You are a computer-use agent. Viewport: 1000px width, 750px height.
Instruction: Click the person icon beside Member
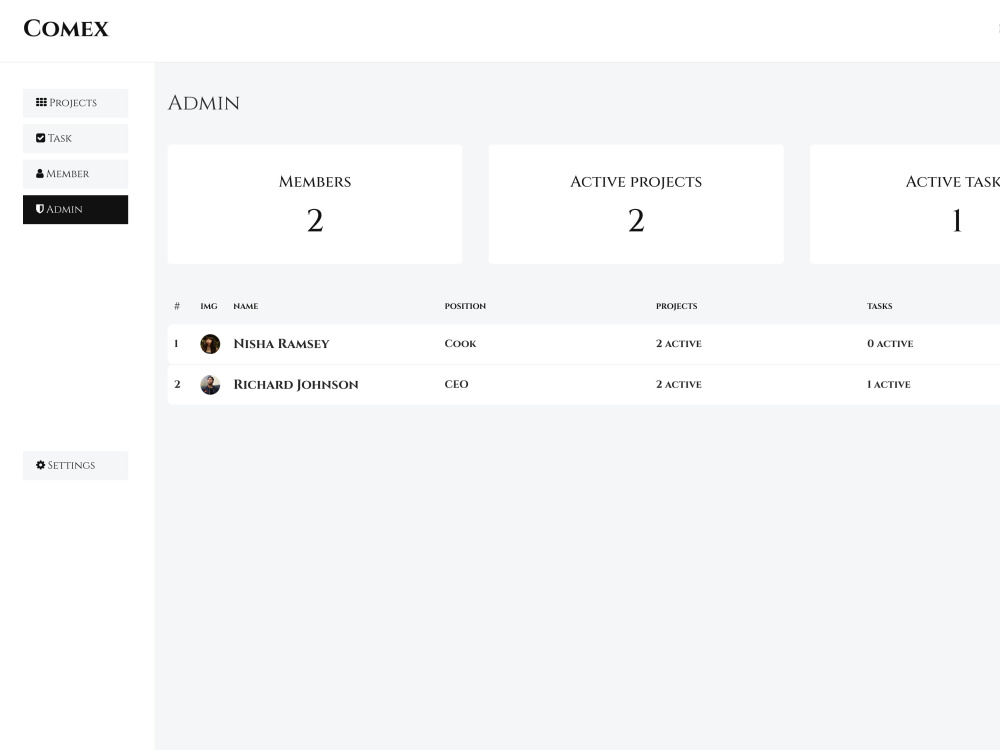click(40, 173)
